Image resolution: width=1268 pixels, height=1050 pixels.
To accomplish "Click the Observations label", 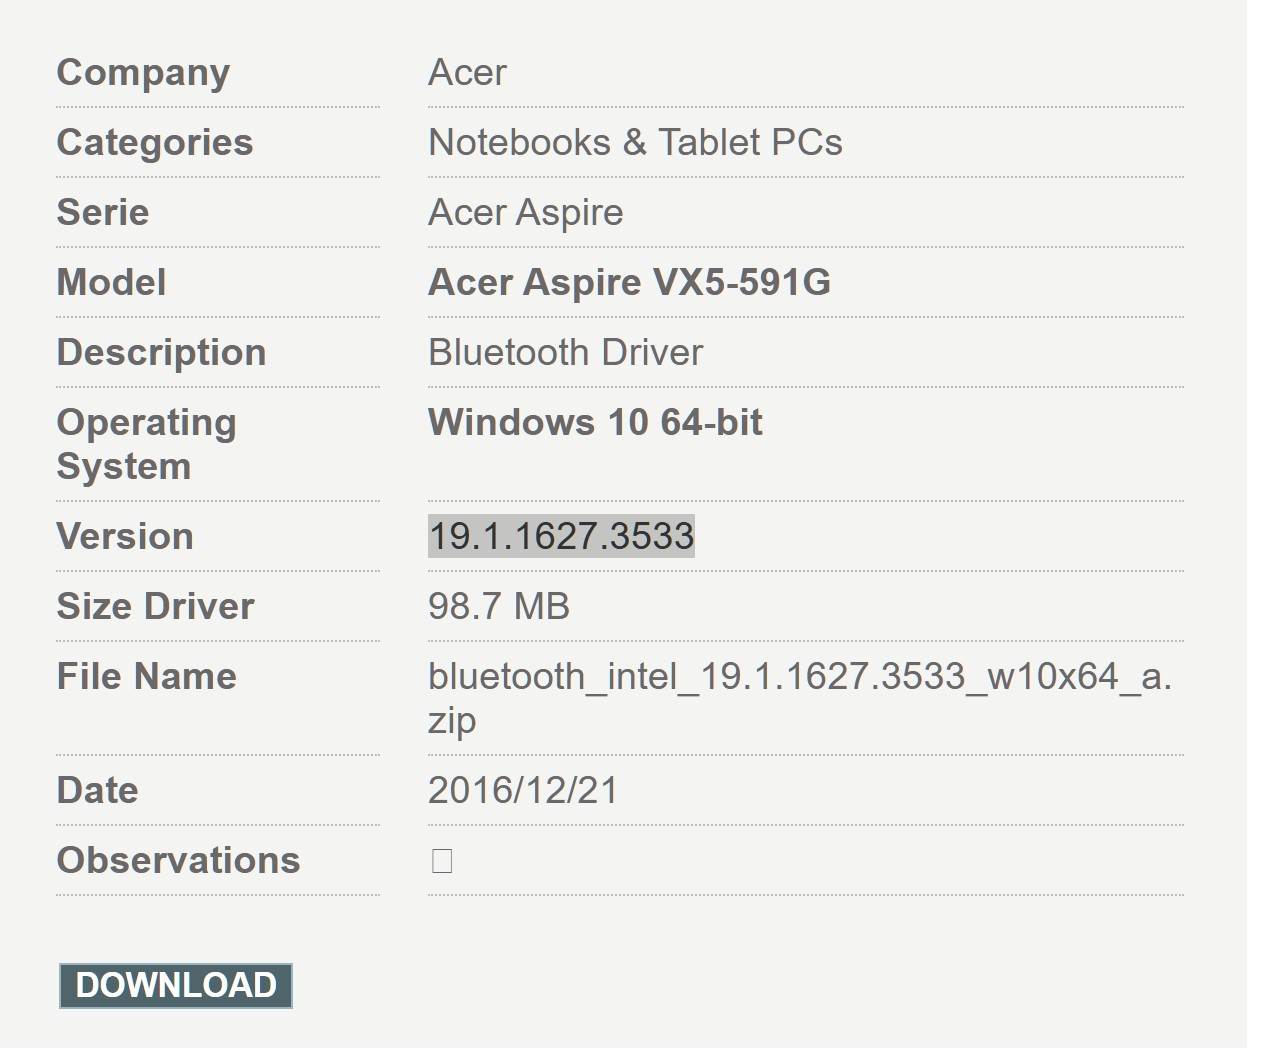I will coord(178,860).
